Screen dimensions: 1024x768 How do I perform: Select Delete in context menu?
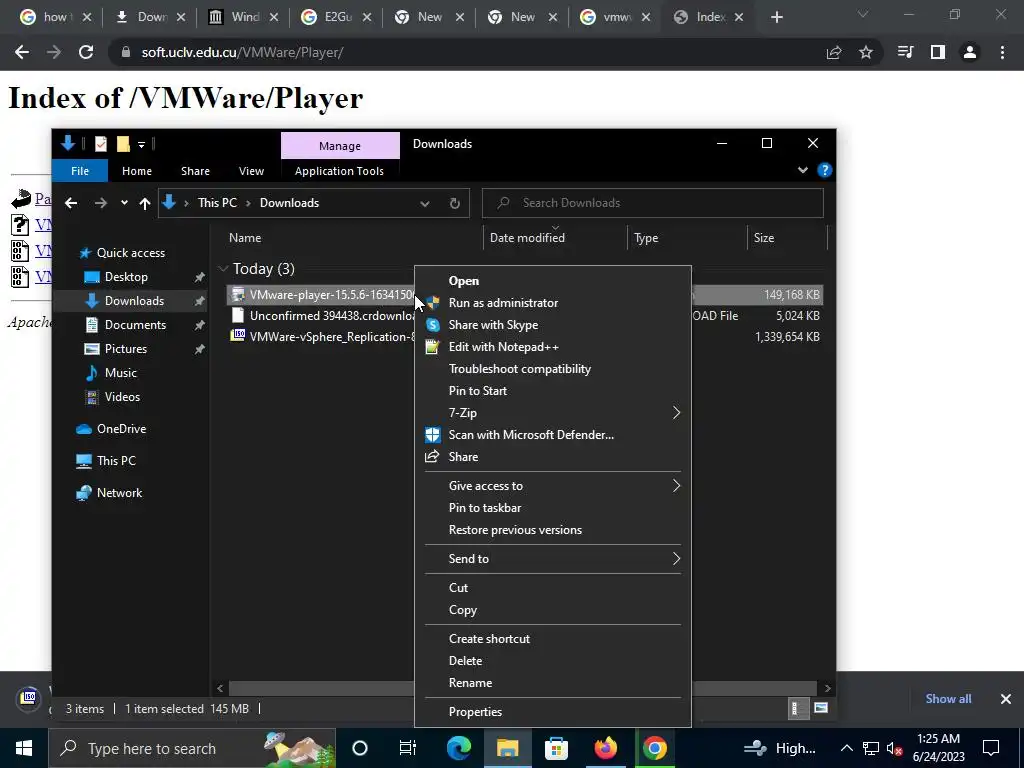[x=465, y=661]
